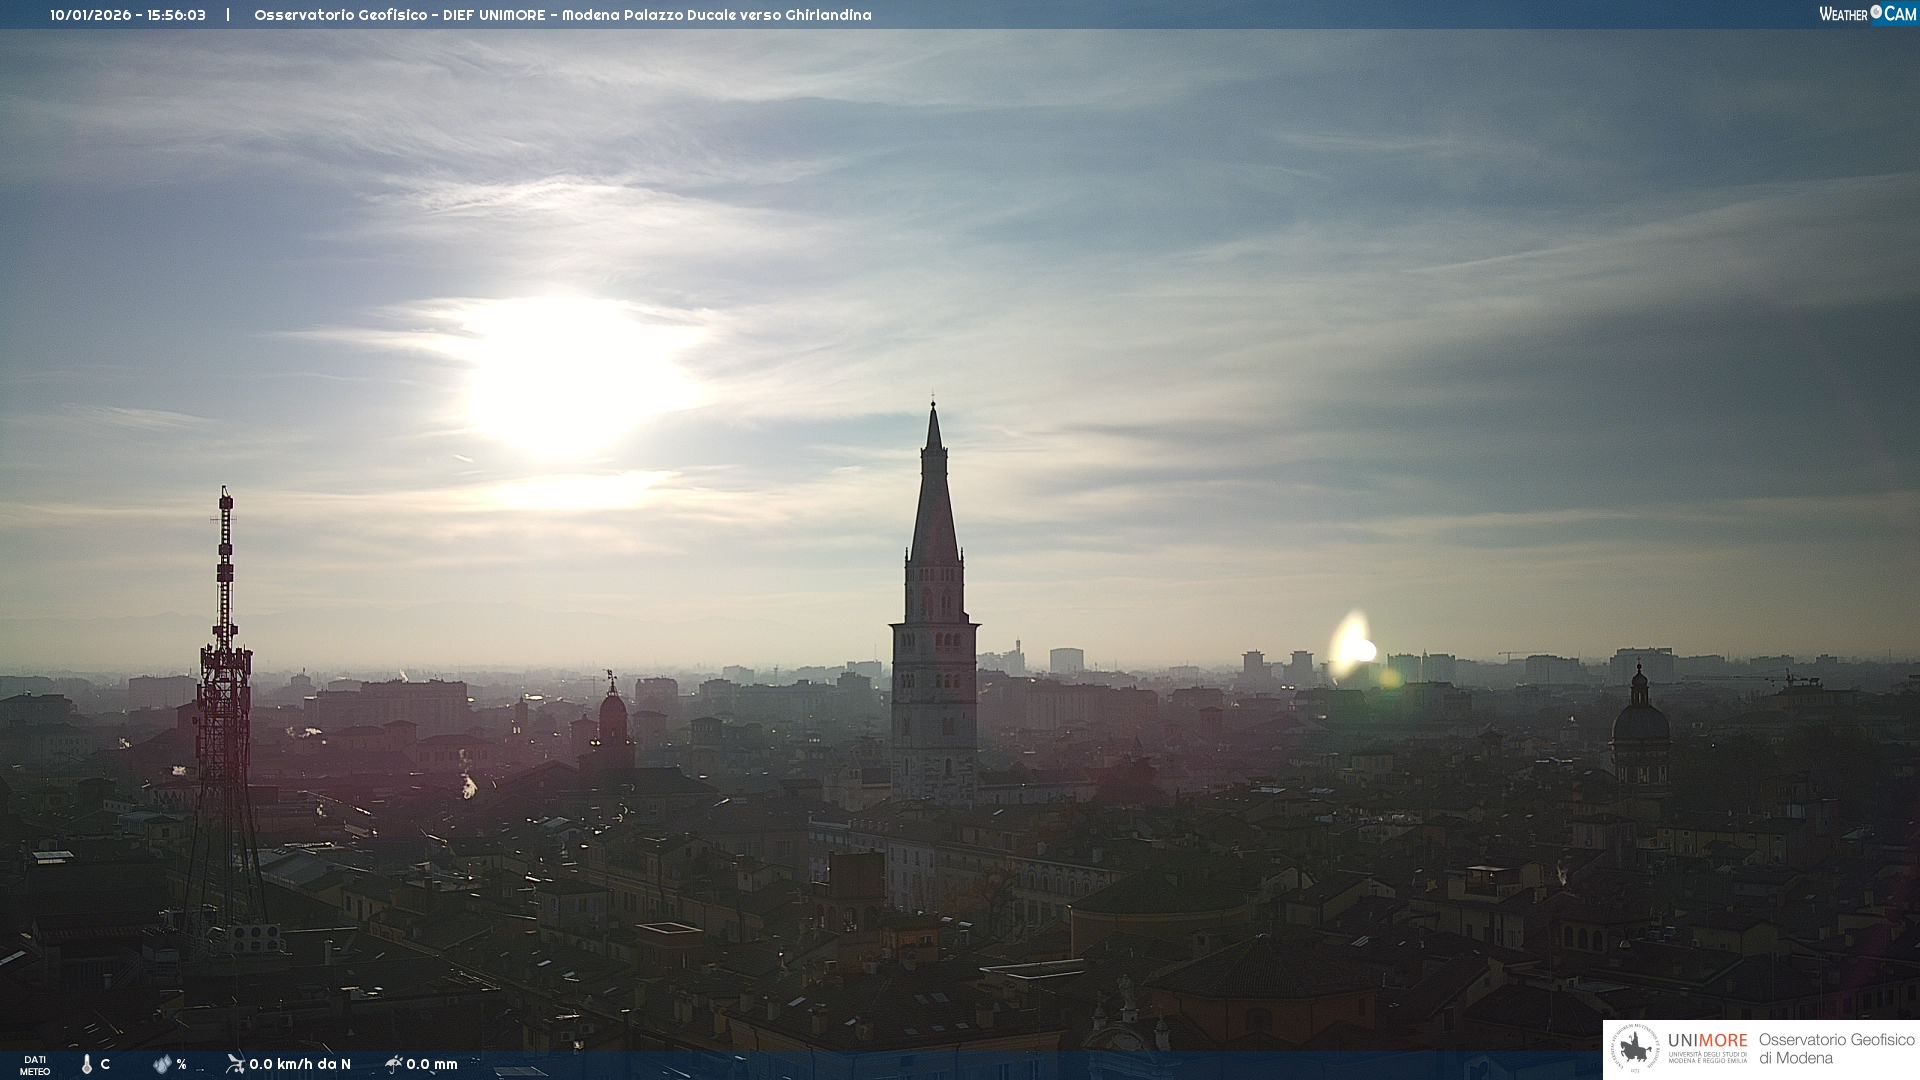Click the thermometer temperature icon

[x=87, y=1064]
